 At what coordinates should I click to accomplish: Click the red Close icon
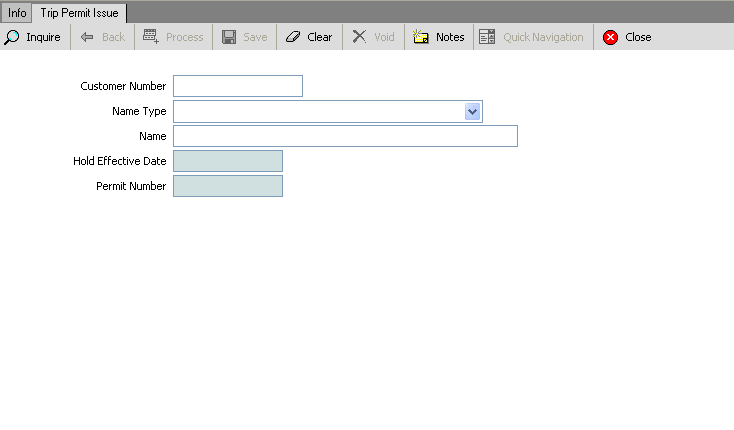[610, 37]
